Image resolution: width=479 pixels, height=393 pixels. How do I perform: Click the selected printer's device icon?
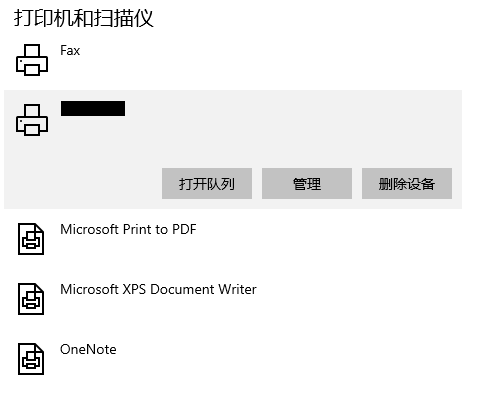point(32,120)
